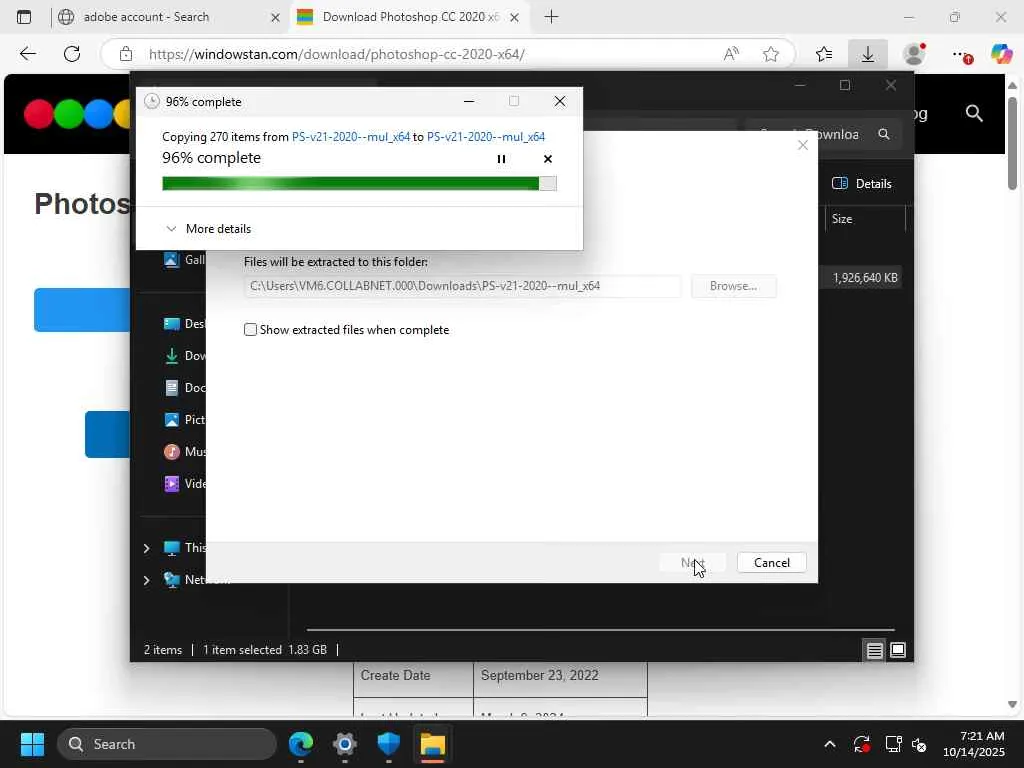Open destination PS-v21-2020--mul_x64 folder link
This screenshot has height=768, width=1024.
(486, 136)
